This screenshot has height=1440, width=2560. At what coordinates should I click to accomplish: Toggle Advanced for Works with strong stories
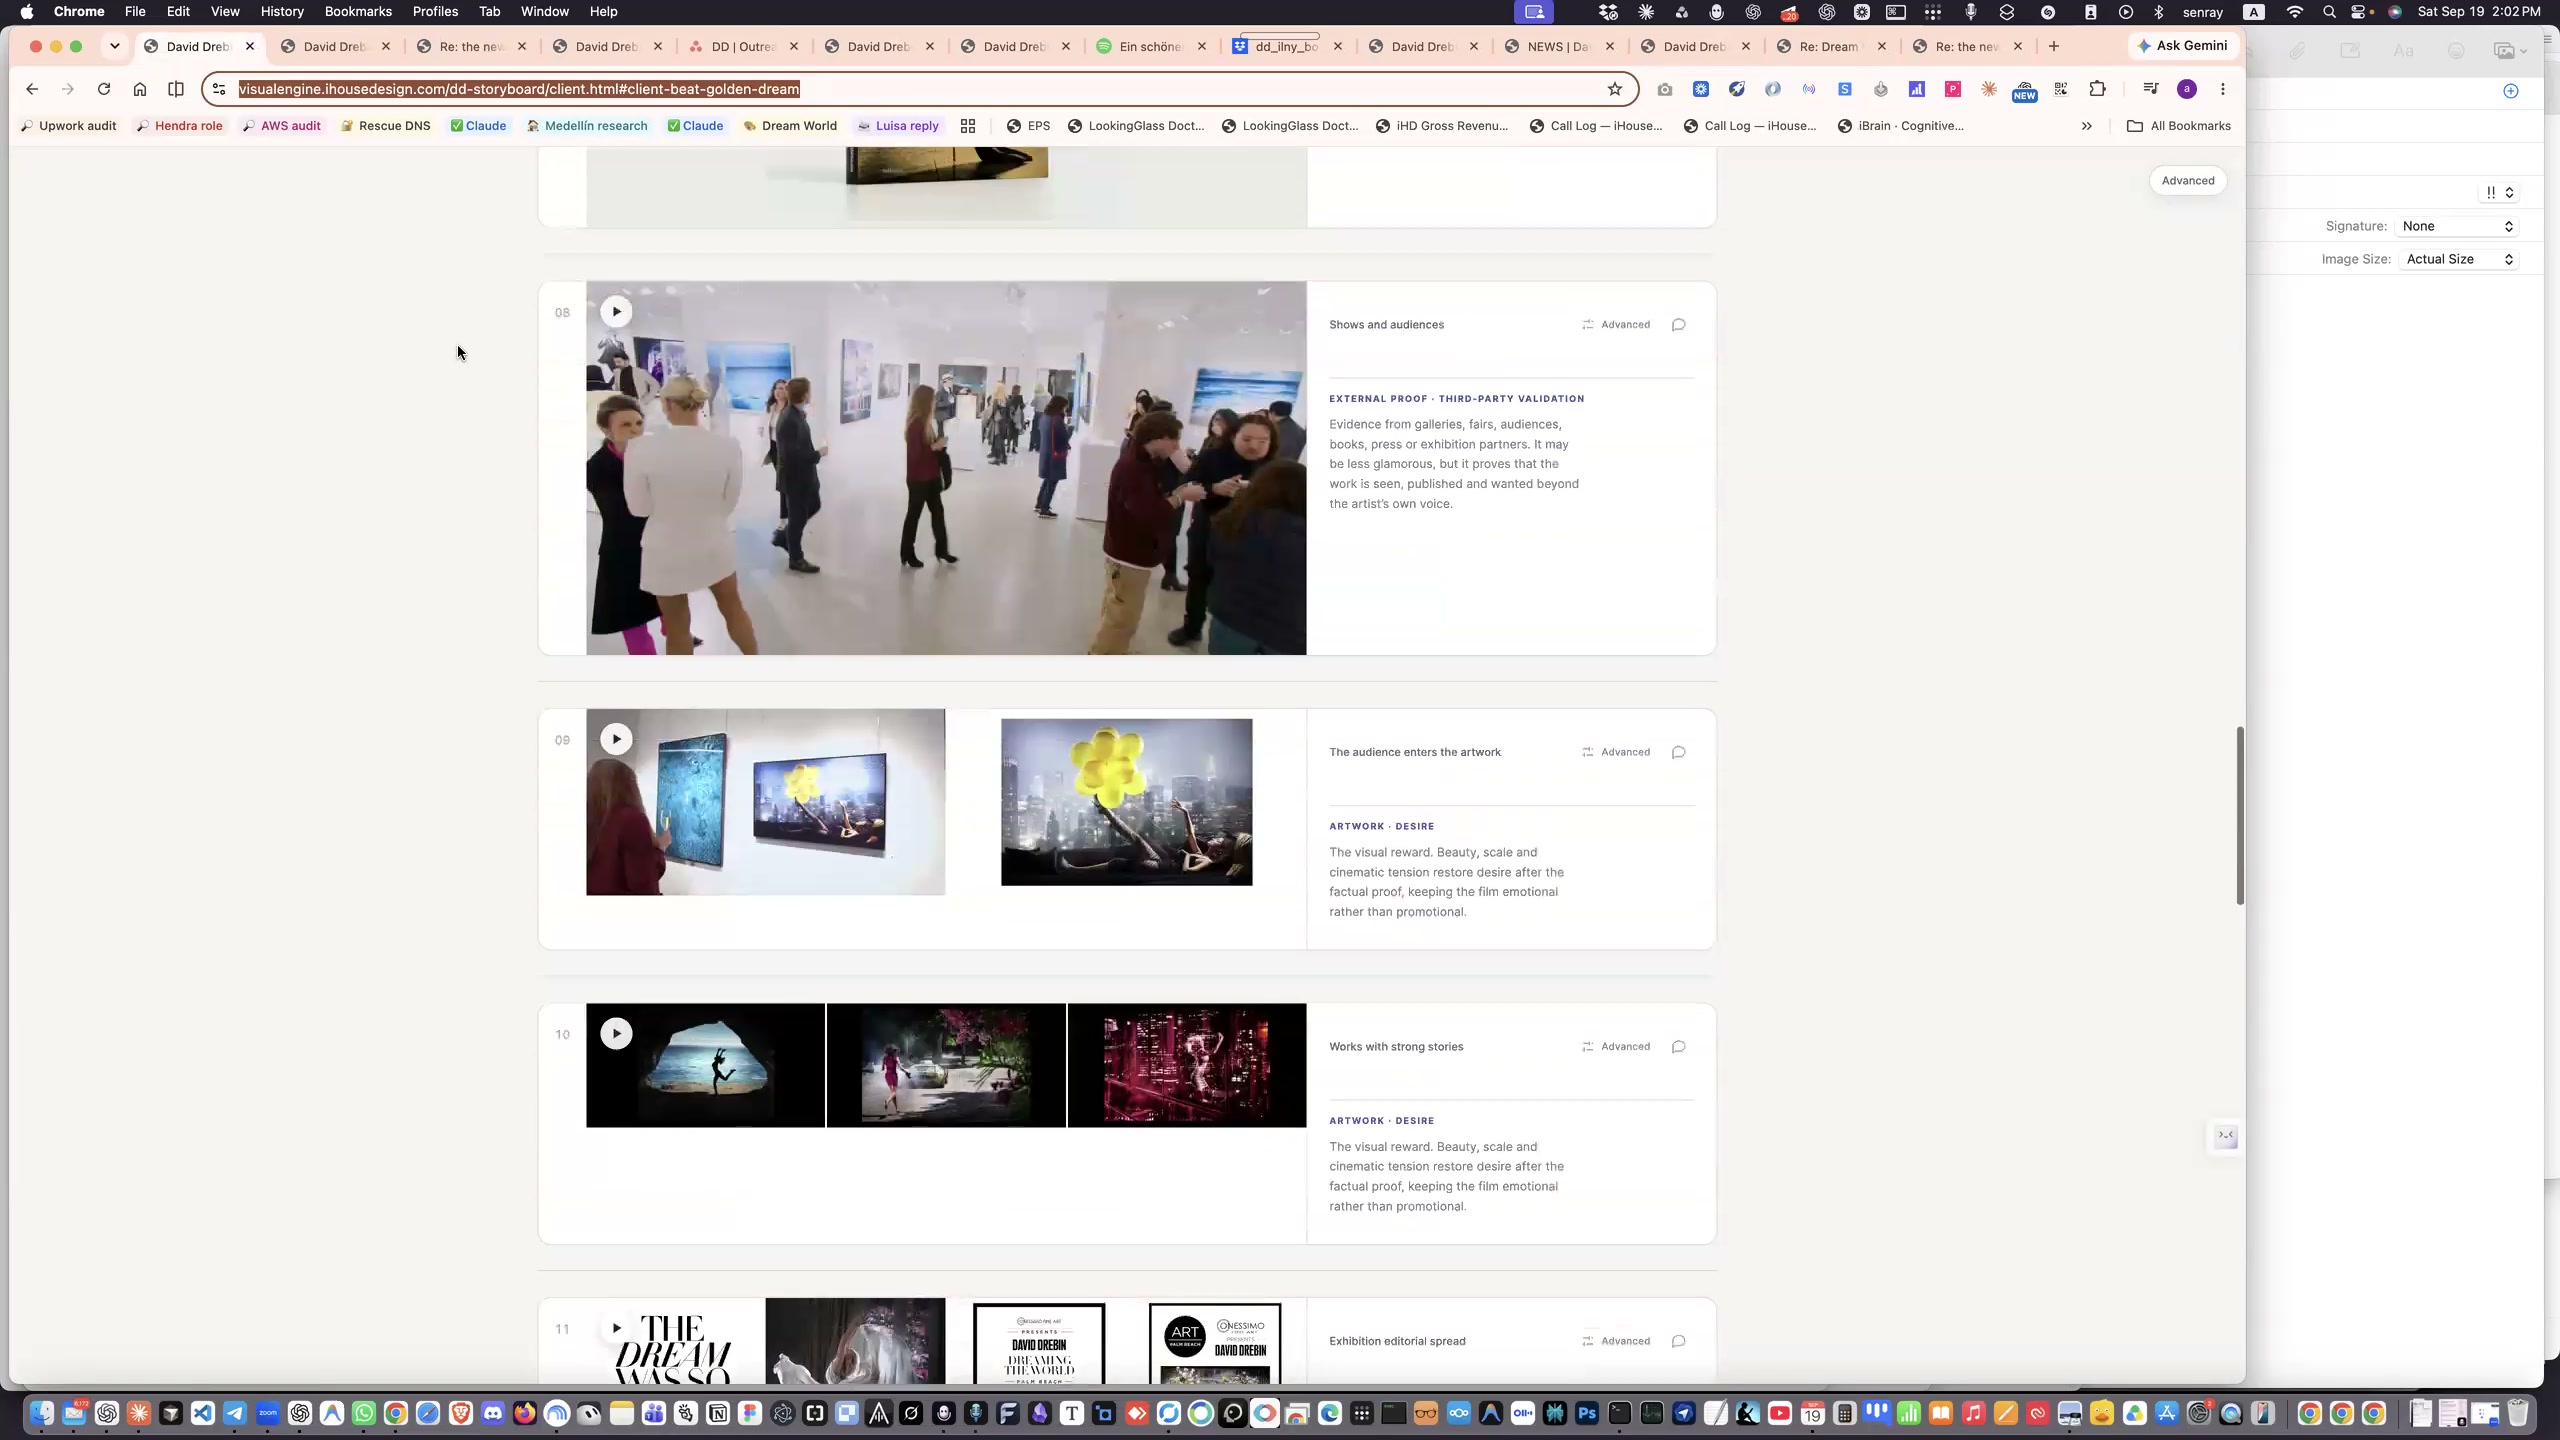[x=1616, y=1047]
